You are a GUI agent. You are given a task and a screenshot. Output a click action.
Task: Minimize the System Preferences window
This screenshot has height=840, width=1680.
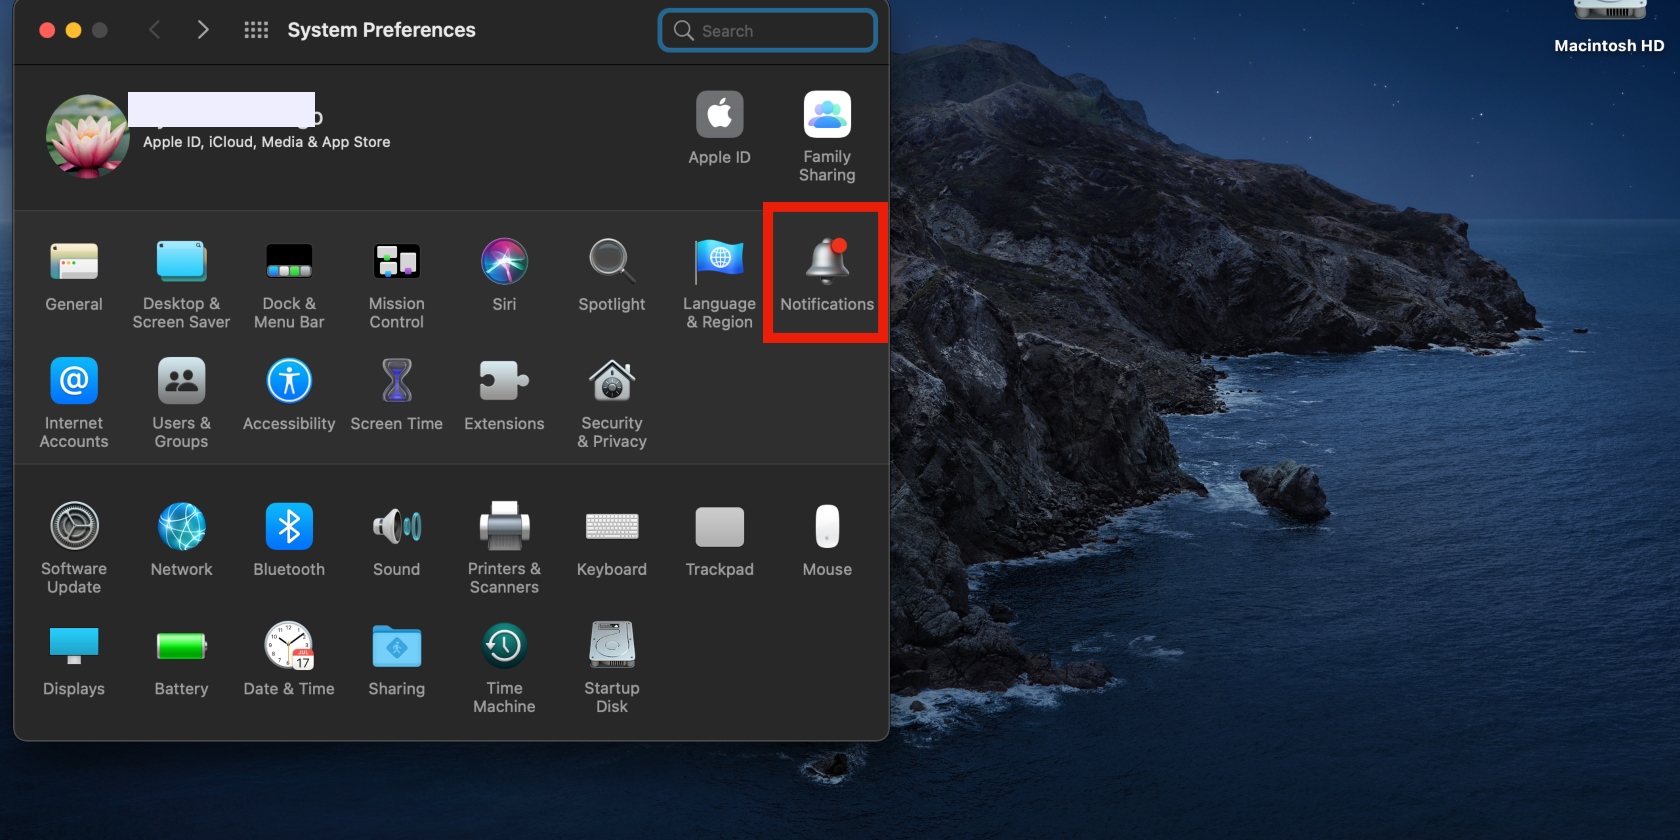tap(73, 30)
